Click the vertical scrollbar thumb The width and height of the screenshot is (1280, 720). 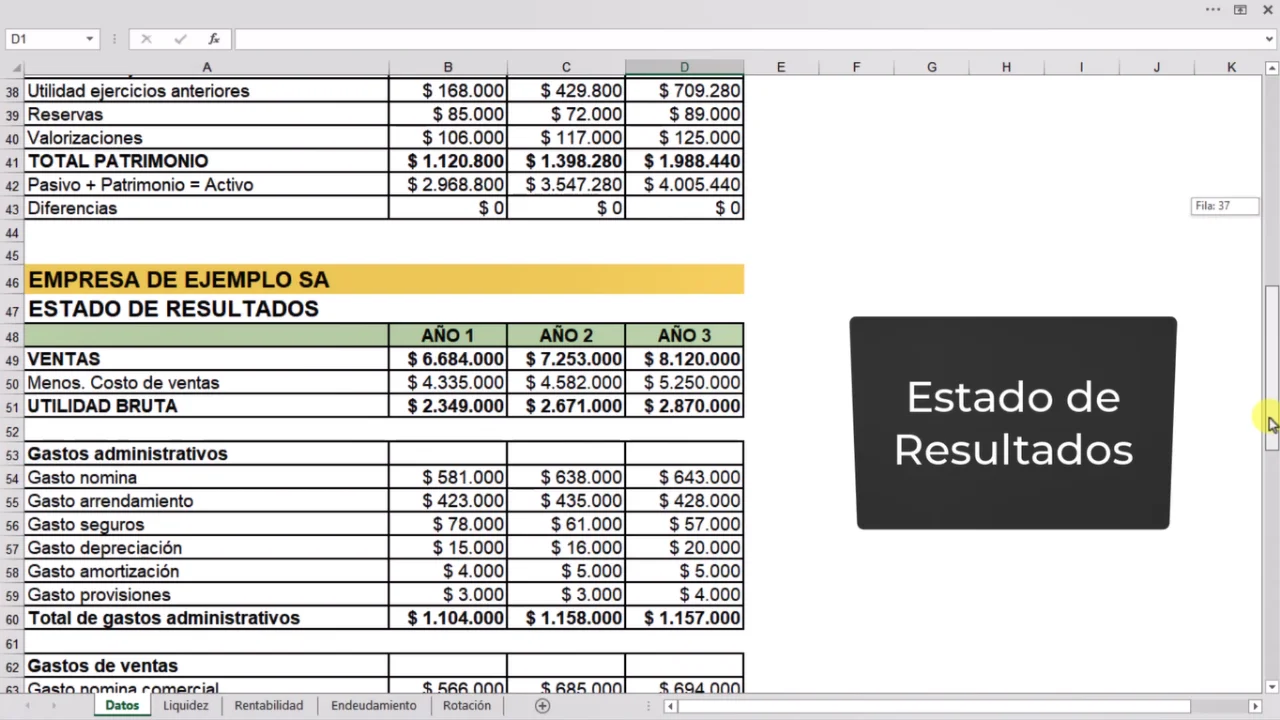(1272, 370)
